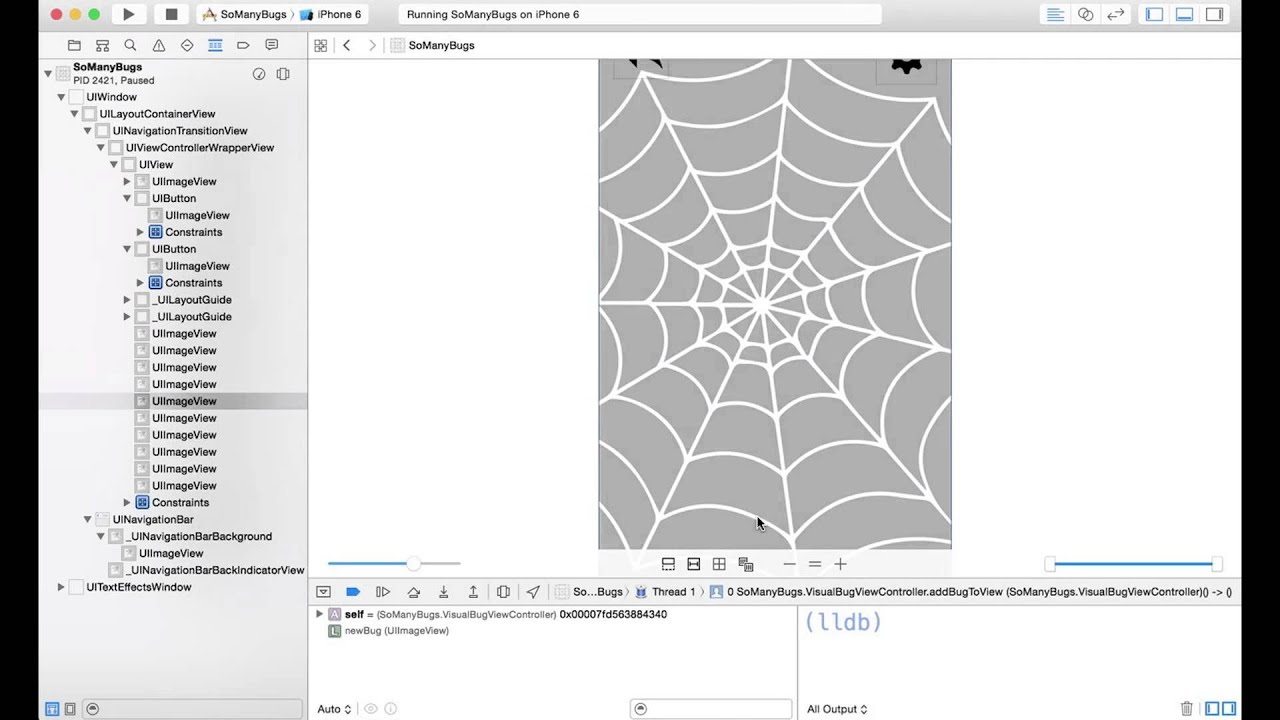This screenshot has height=720, width=1280.
Task: Collapse the UINavigationTransitionView node
Action: click(x=87, y=131)
